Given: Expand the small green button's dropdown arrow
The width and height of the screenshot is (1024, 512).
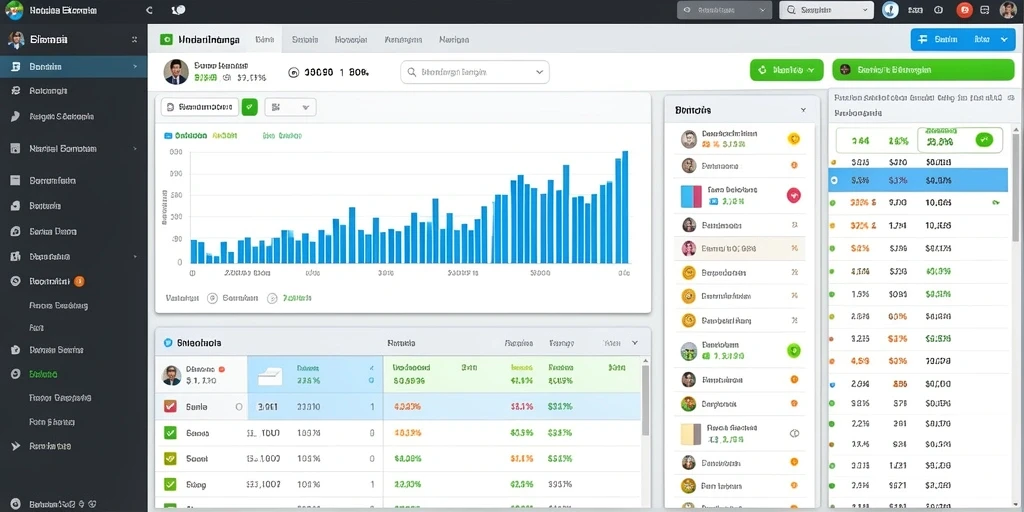Looking at the screenshot, I should 812,69.
